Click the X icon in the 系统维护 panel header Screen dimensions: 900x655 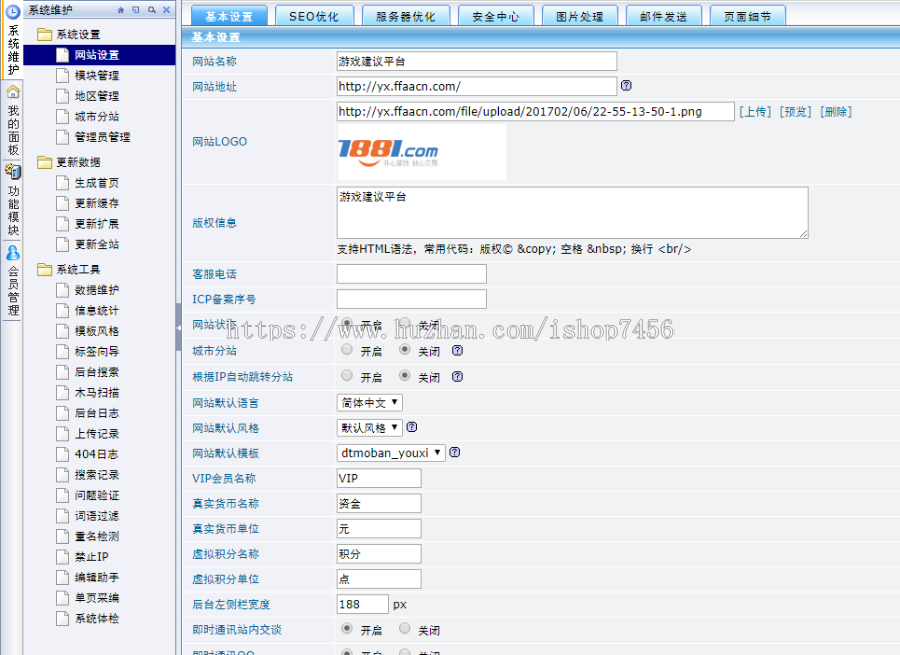166,10
